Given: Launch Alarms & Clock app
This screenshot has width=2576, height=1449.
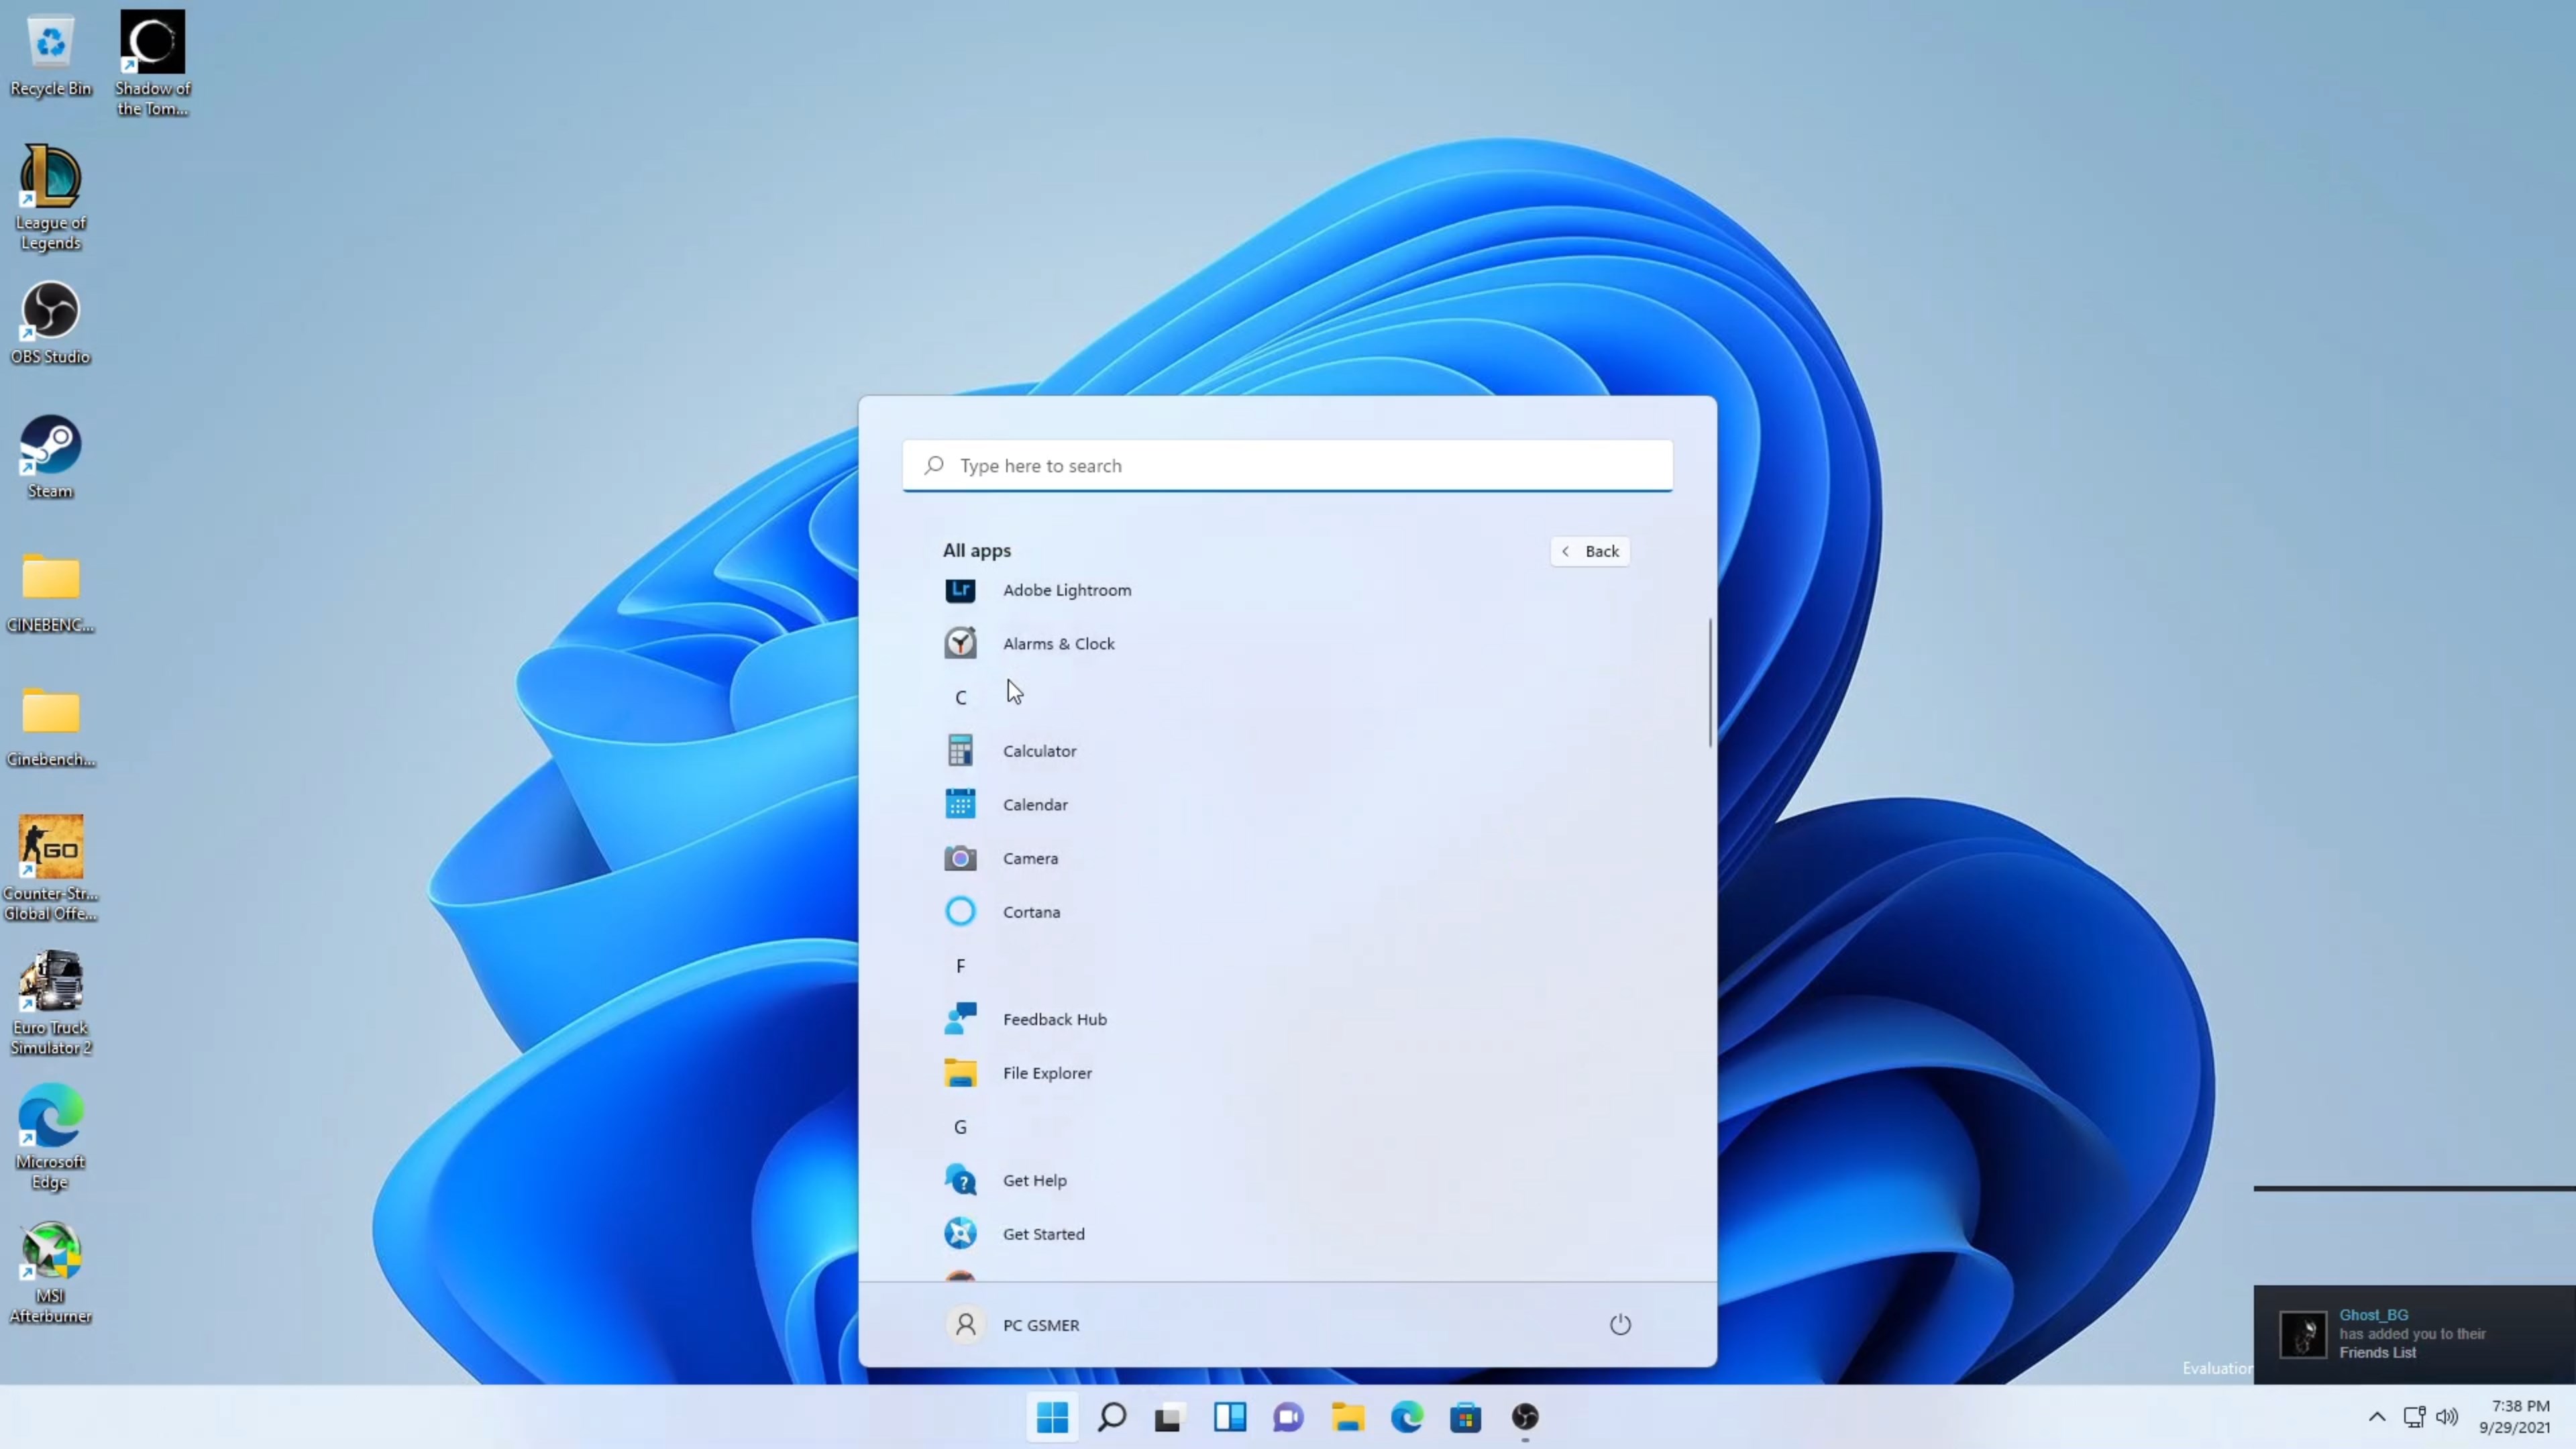Looking at the screenshot, I should [x=1286, y=643].
